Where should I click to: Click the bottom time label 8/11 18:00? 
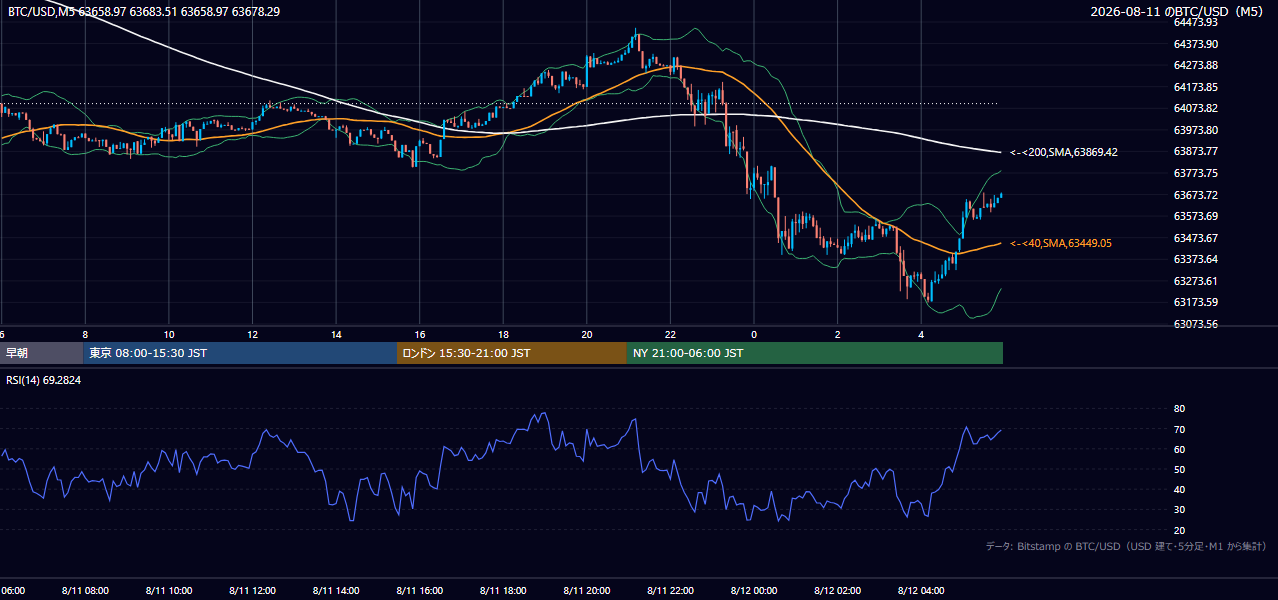tap(504, 590)
